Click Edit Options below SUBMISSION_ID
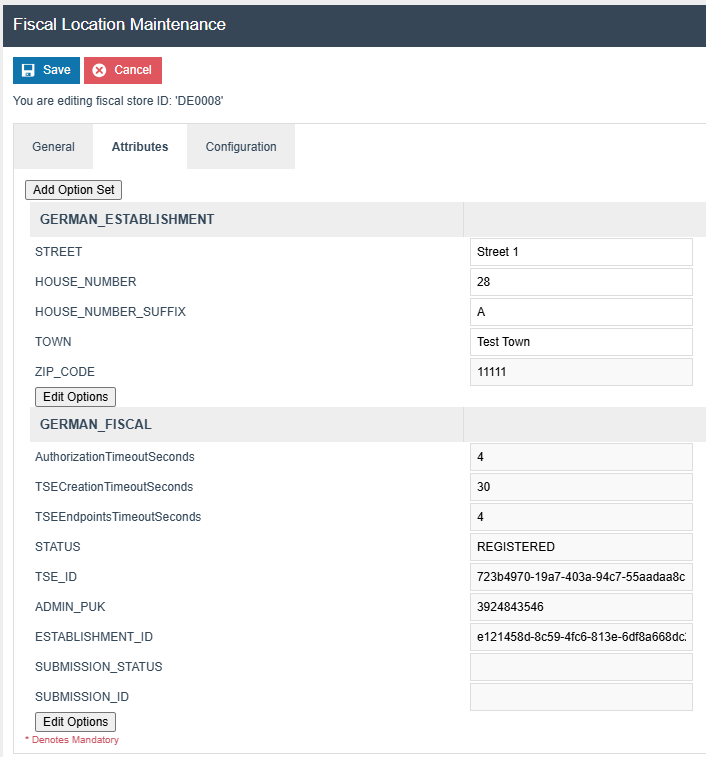This screenshot has height=757, width=706. point(75,722)
